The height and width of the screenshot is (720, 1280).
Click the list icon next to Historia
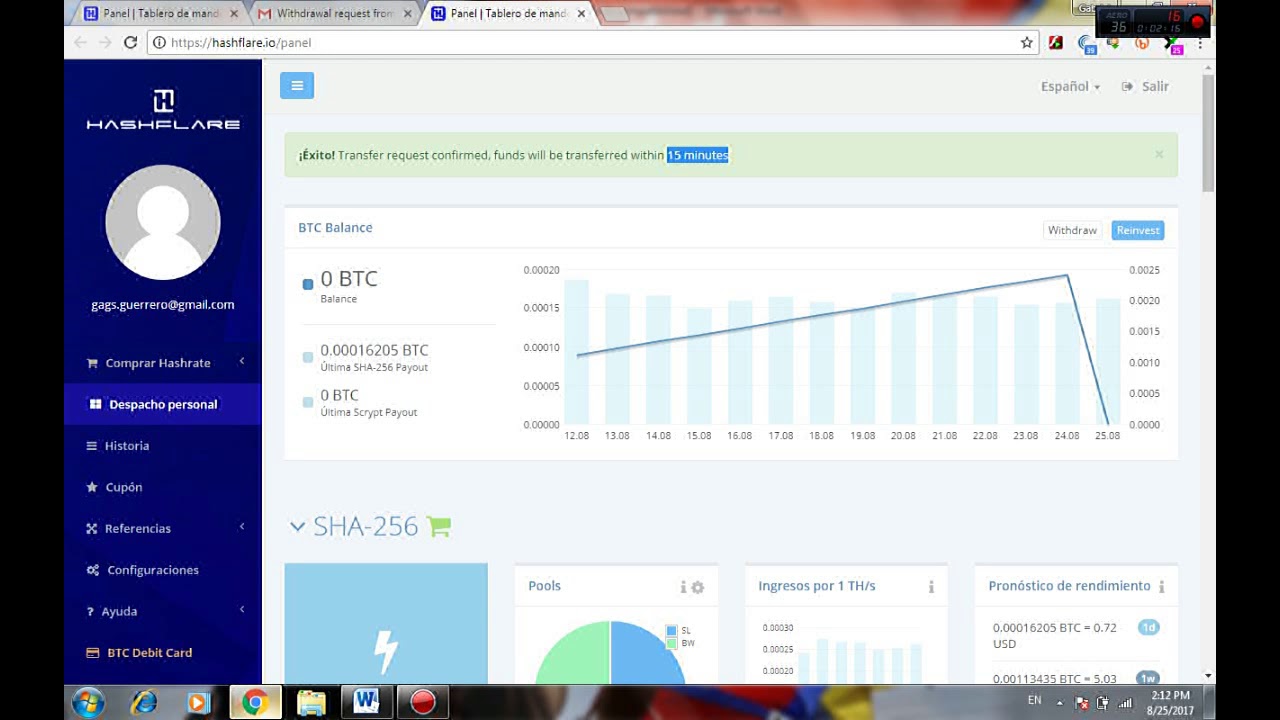pos(93,446)
